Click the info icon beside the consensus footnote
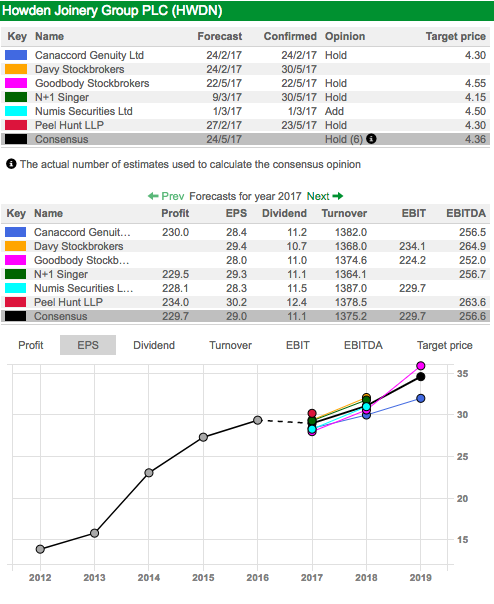 click(11, 164)
